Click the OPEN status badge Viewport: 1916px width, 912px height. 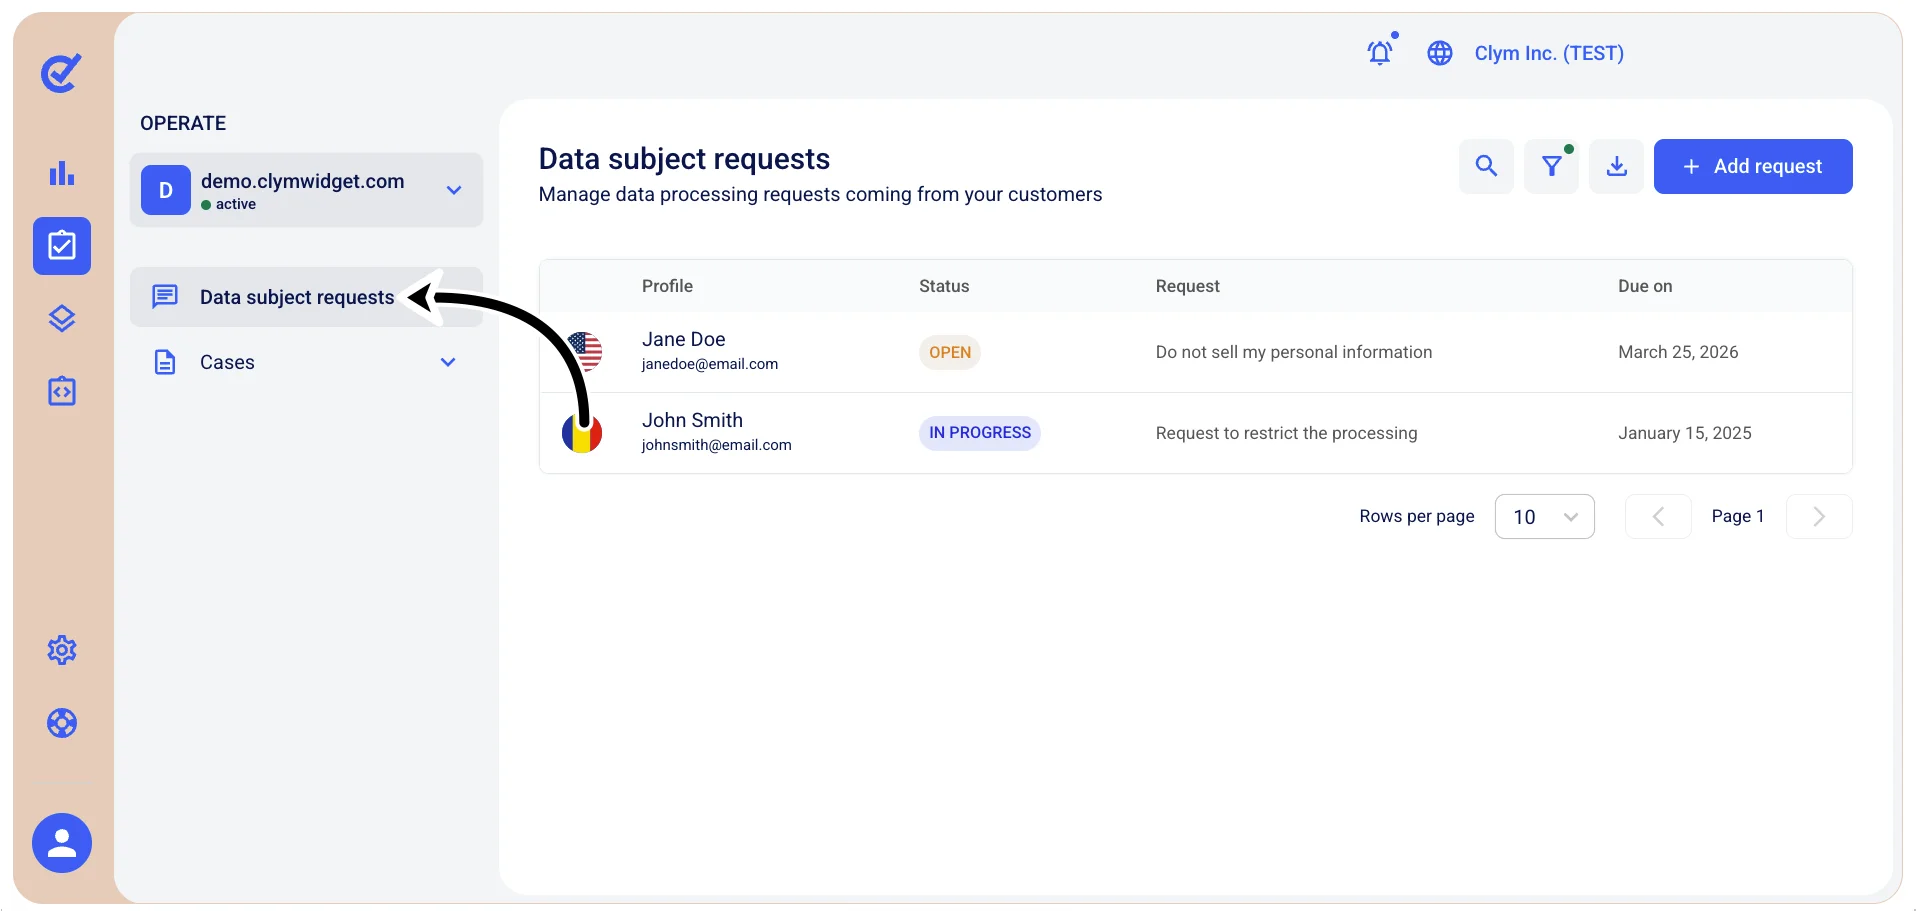coord(950,352)
